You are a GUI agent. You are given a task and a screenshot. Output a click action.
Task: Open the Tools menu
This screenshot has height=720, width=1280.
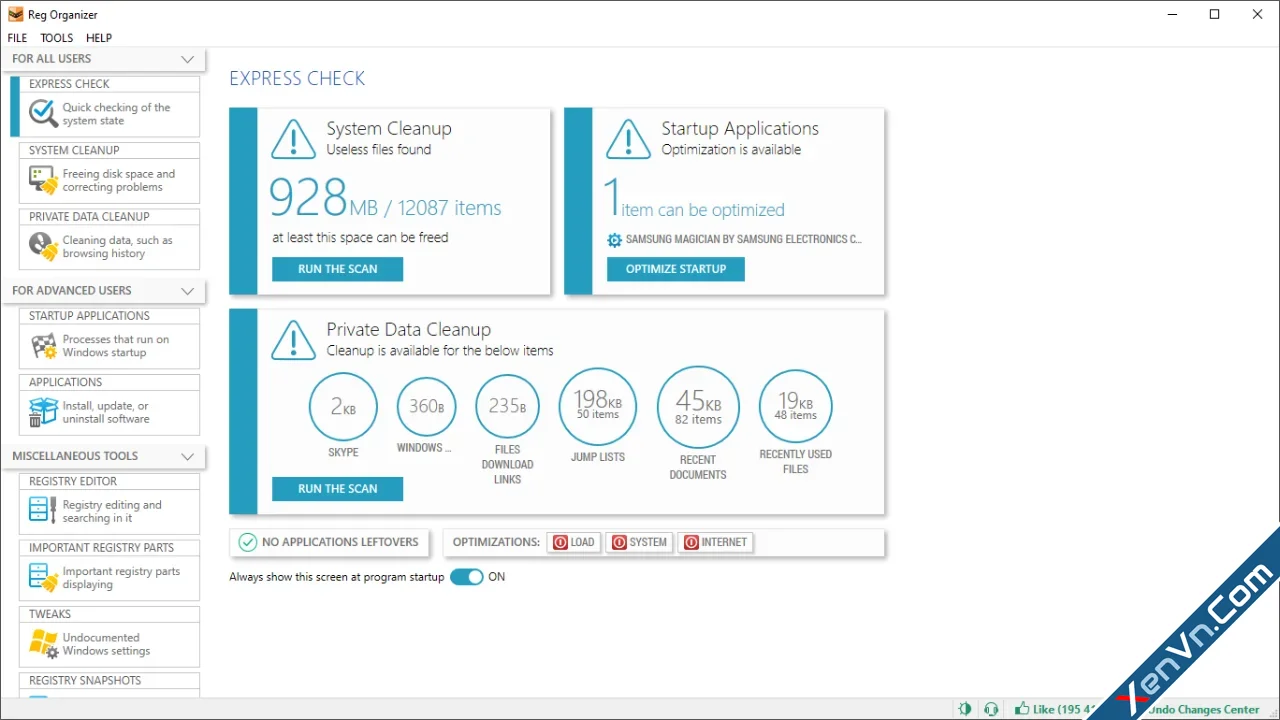(57, 38)
